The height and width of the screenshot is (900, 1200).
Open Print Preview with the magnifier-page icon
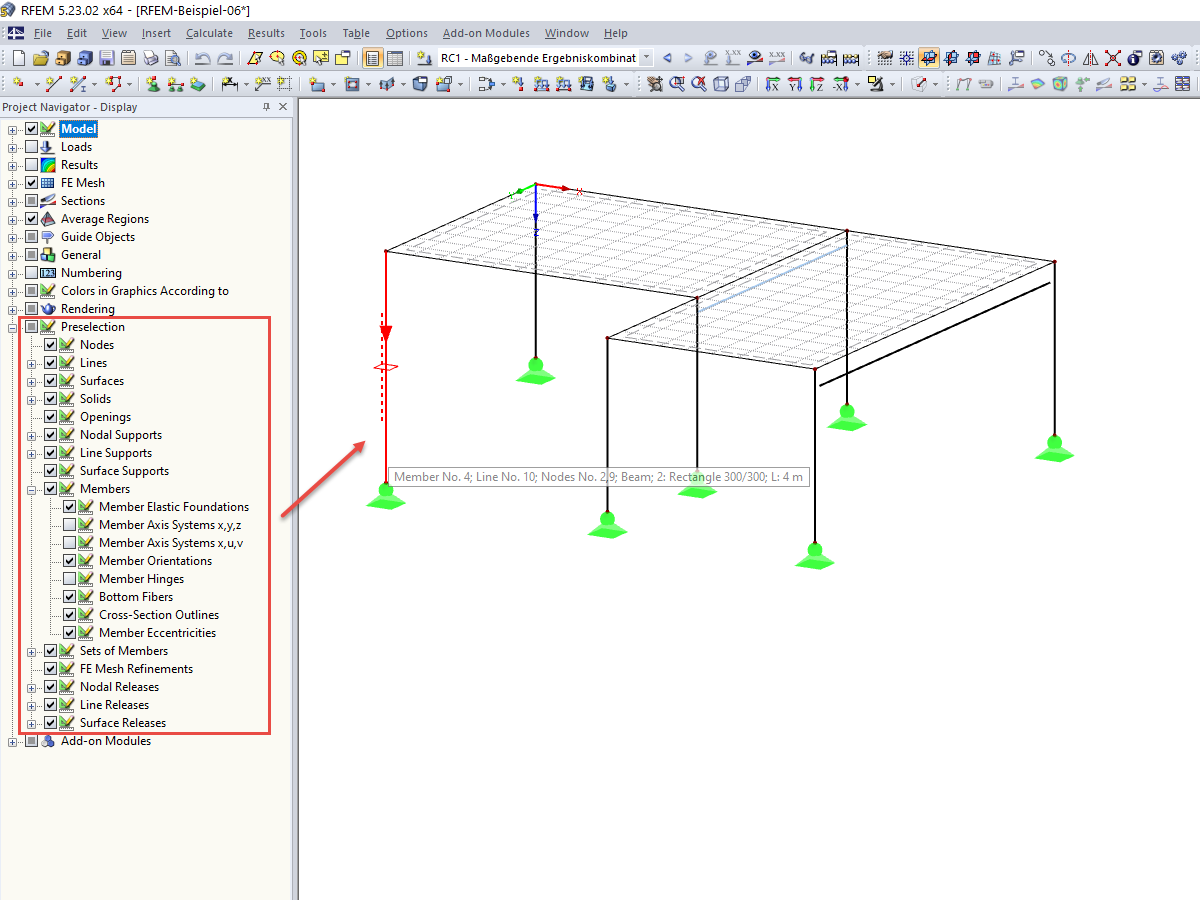[x=173, y=58]
